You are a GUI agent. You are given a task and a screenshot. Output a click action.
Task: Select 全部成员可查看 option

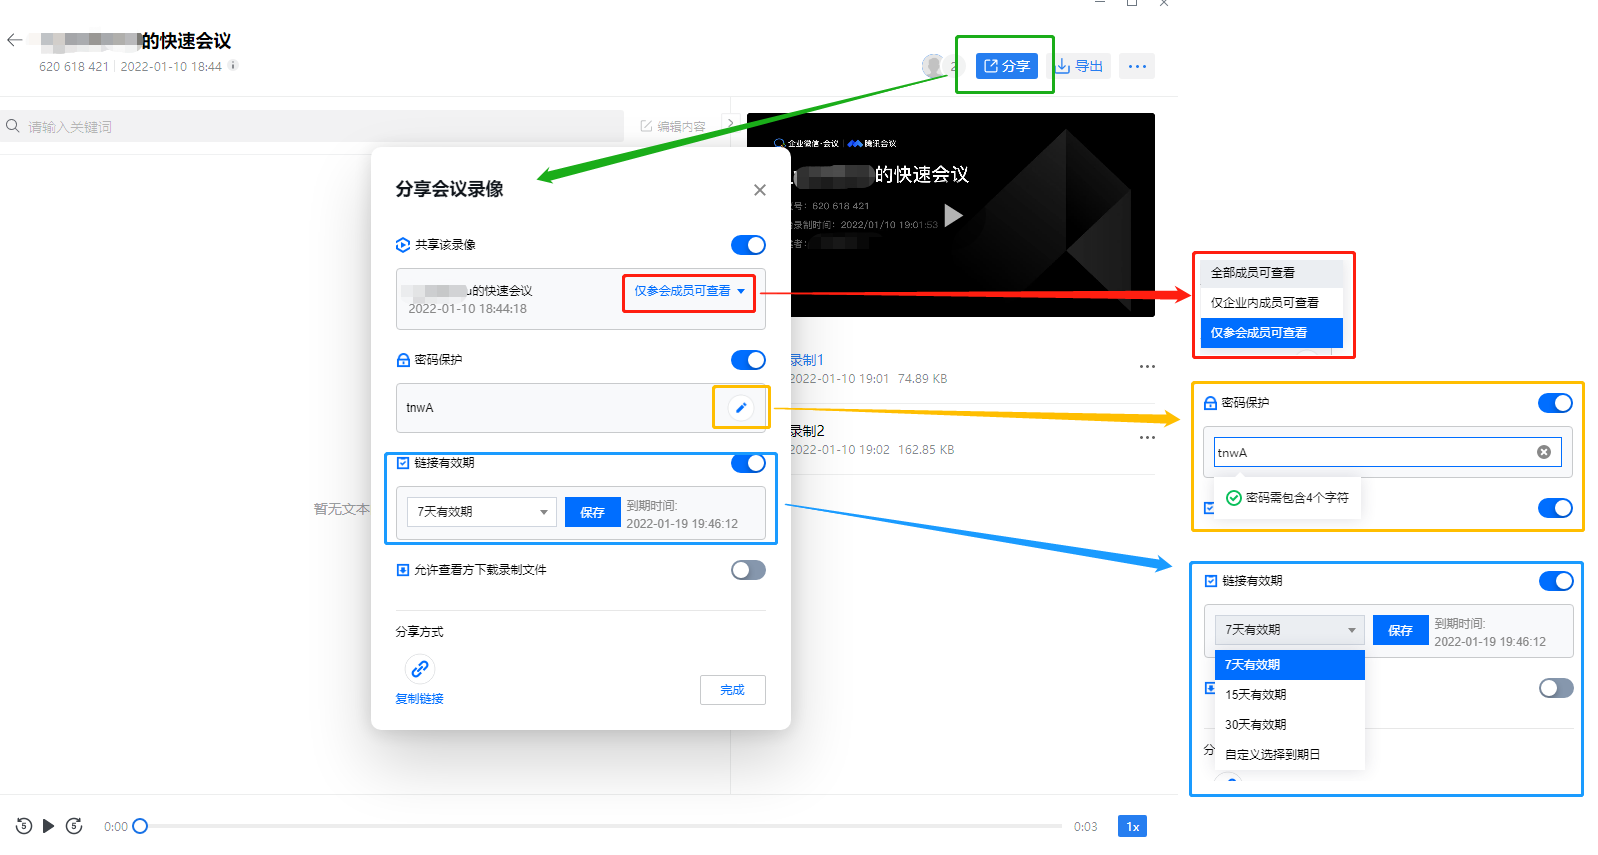click(1271, 272)
